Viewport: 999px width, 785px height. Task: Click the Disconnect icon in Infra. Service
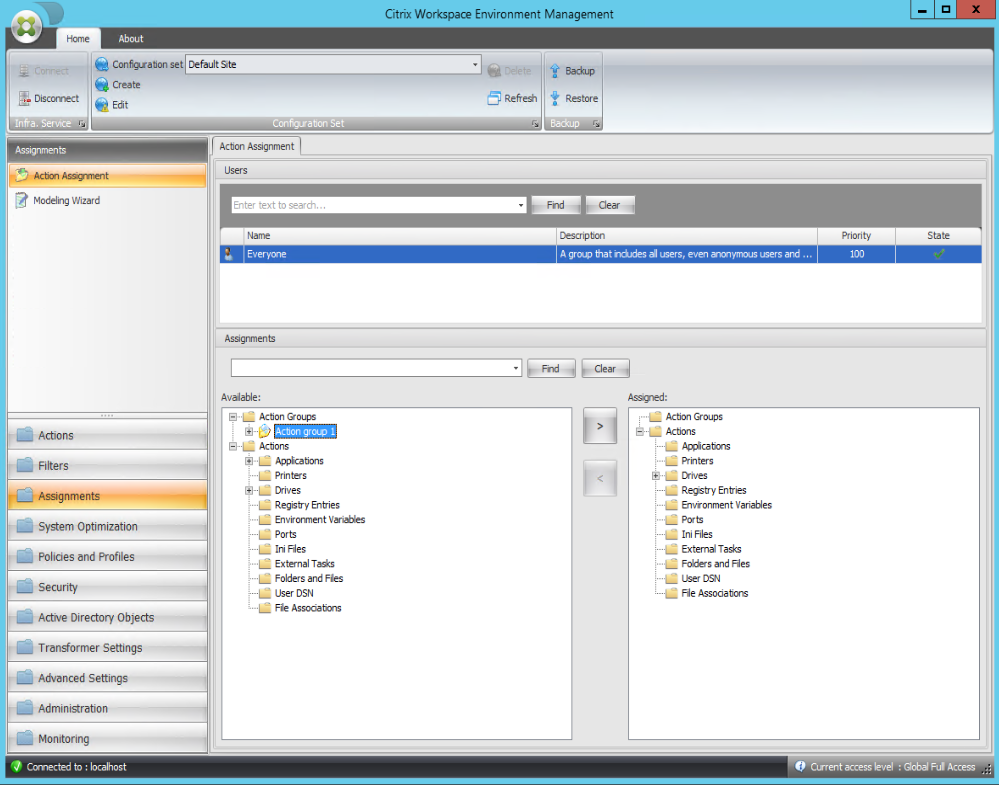26,98
